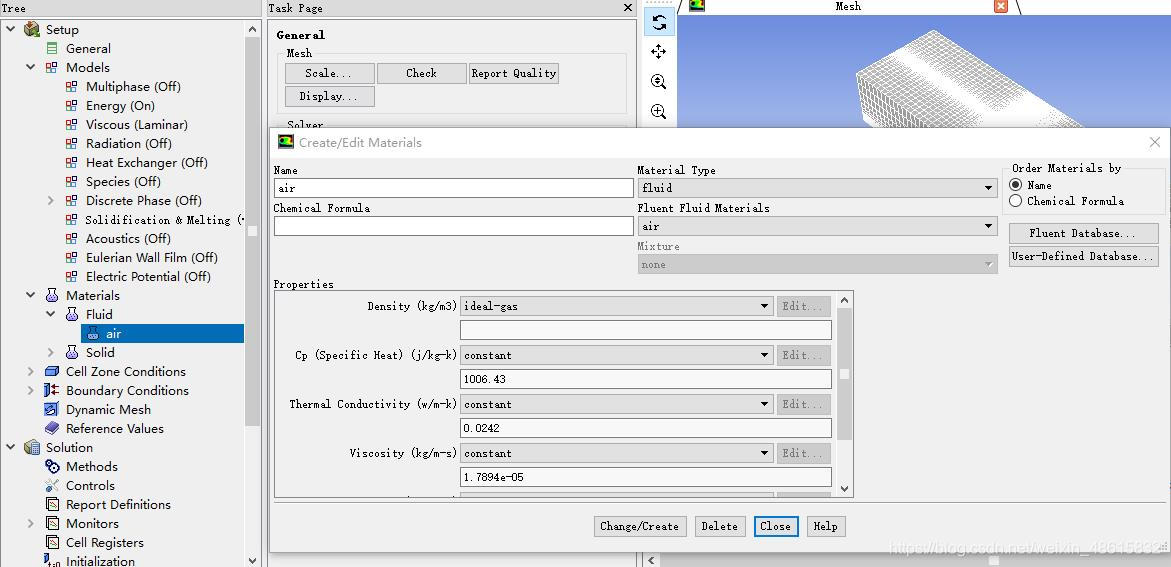Click the Reference Values icon

pos(52,429)
